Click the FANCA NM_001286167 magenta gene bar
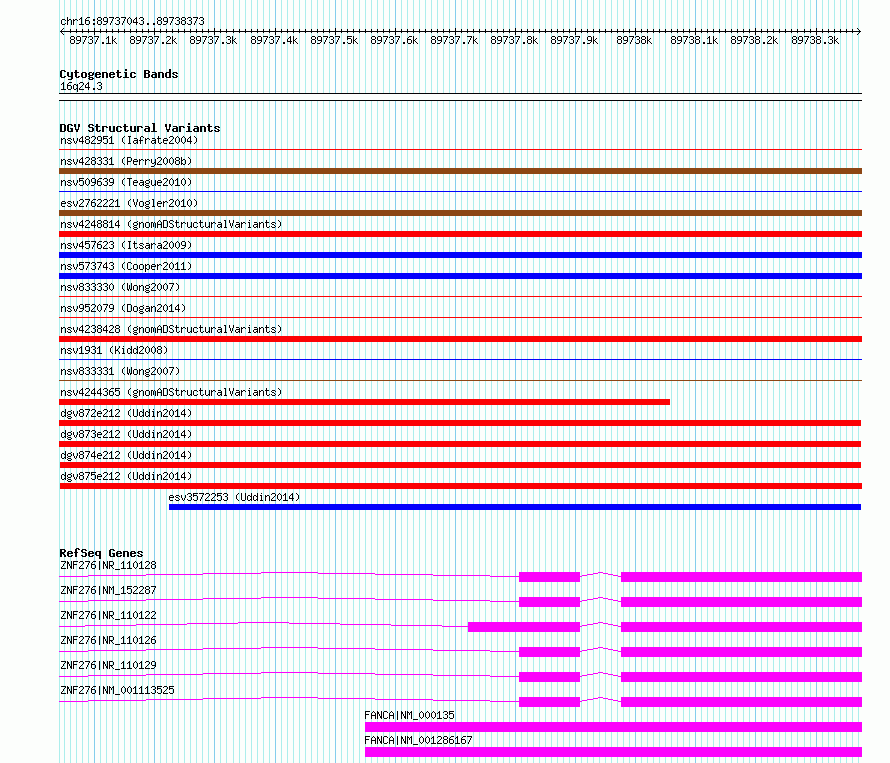The width and height of the screenshot is (890, 763). pos(614,752)
